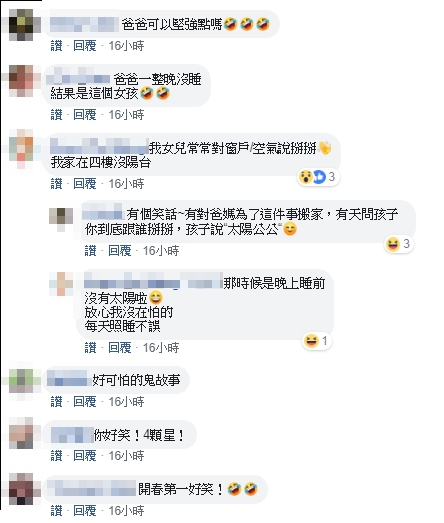Reply to the 爸爸可以堅強點嗎 comment
The height and width of the screenshot is (523, 444).
(84, 46)
